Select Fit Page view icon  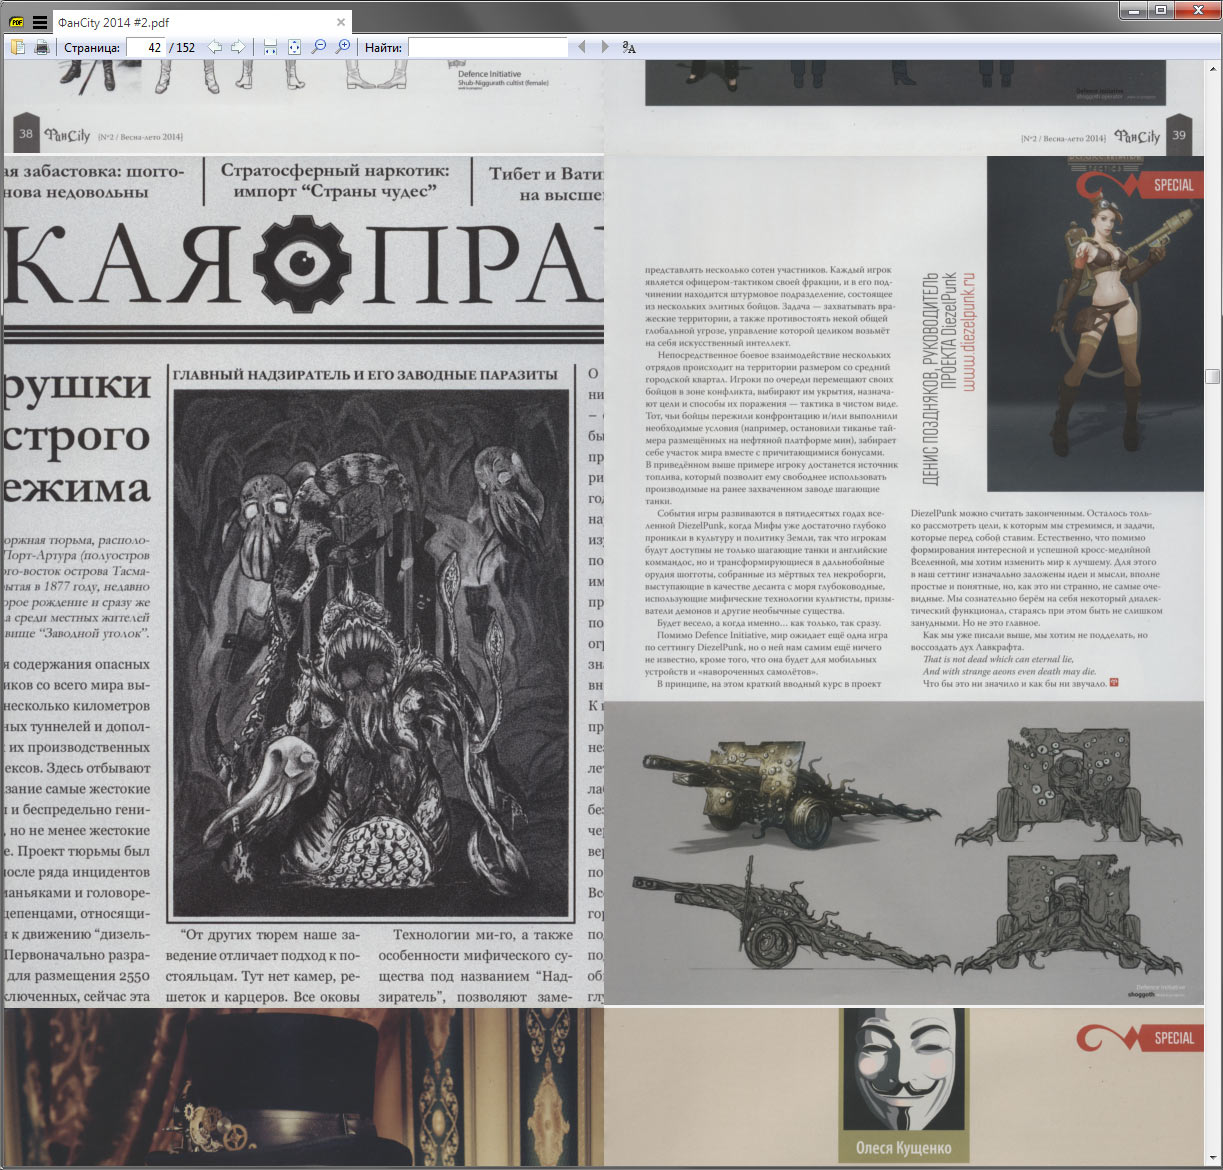coord(294,47)
